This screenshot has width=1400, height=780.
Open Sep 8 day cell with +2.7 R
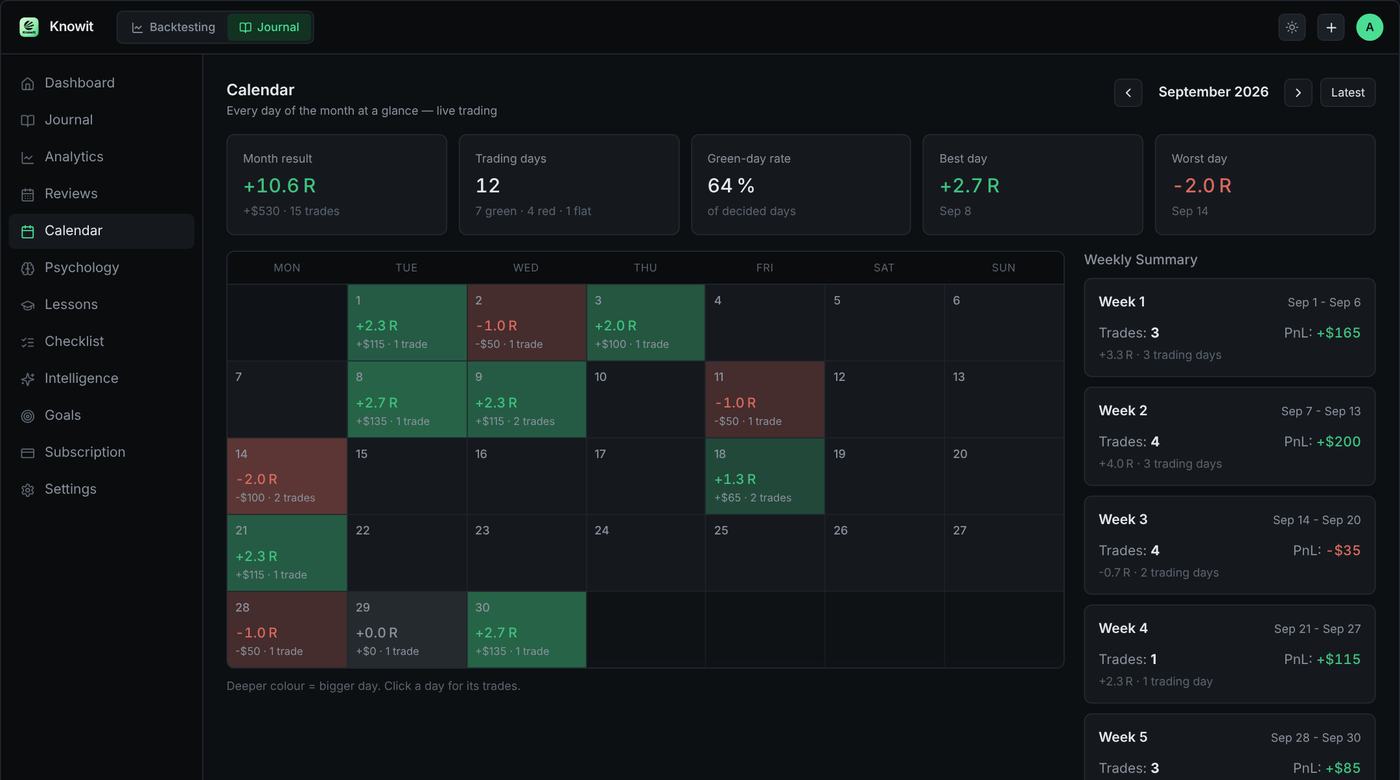click(x=407, y=400)
